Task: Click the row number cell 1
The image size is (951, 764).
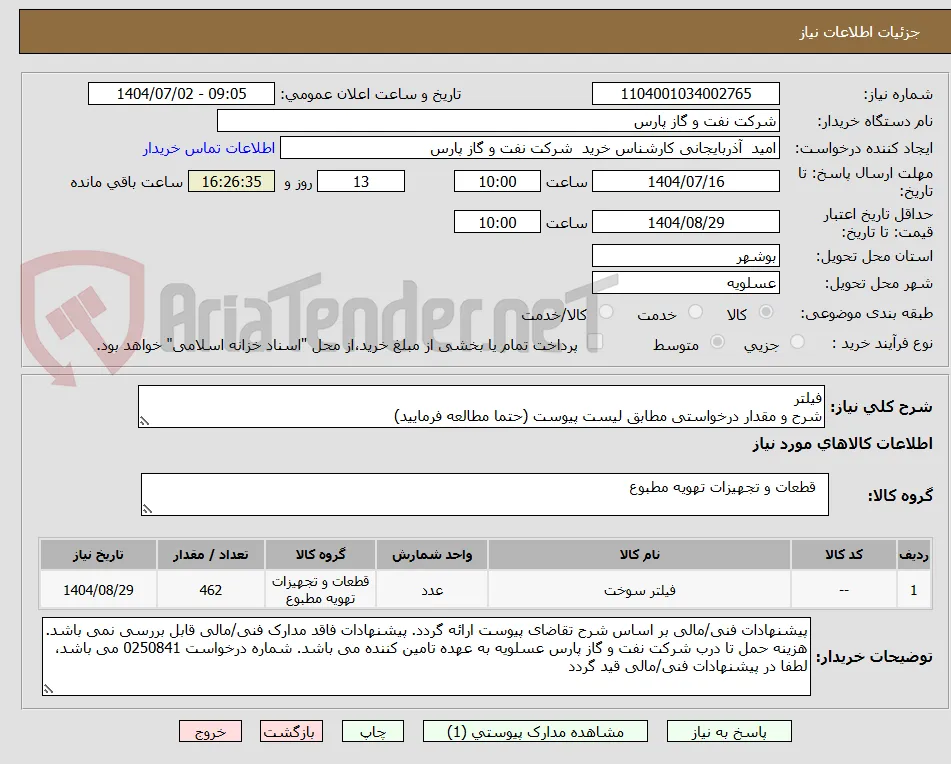Action: pos(913,589)
